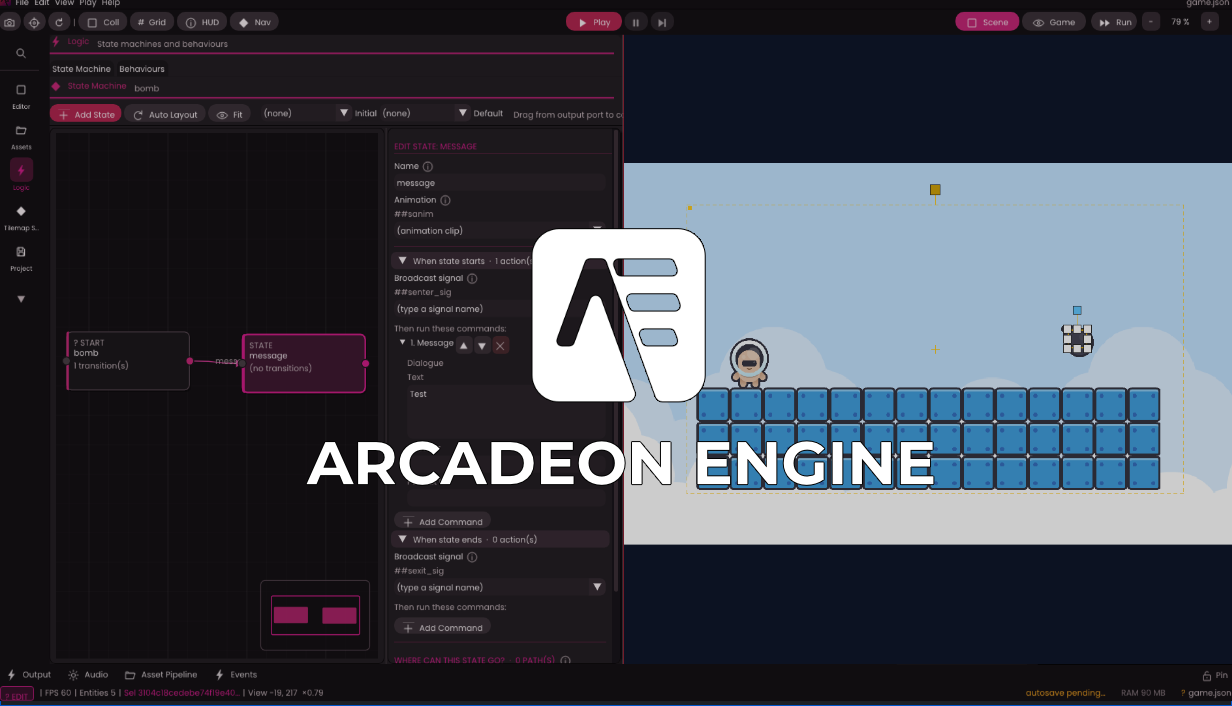
Task: Click info icon beside first Broadcast signal
Action: click(472, 278)
